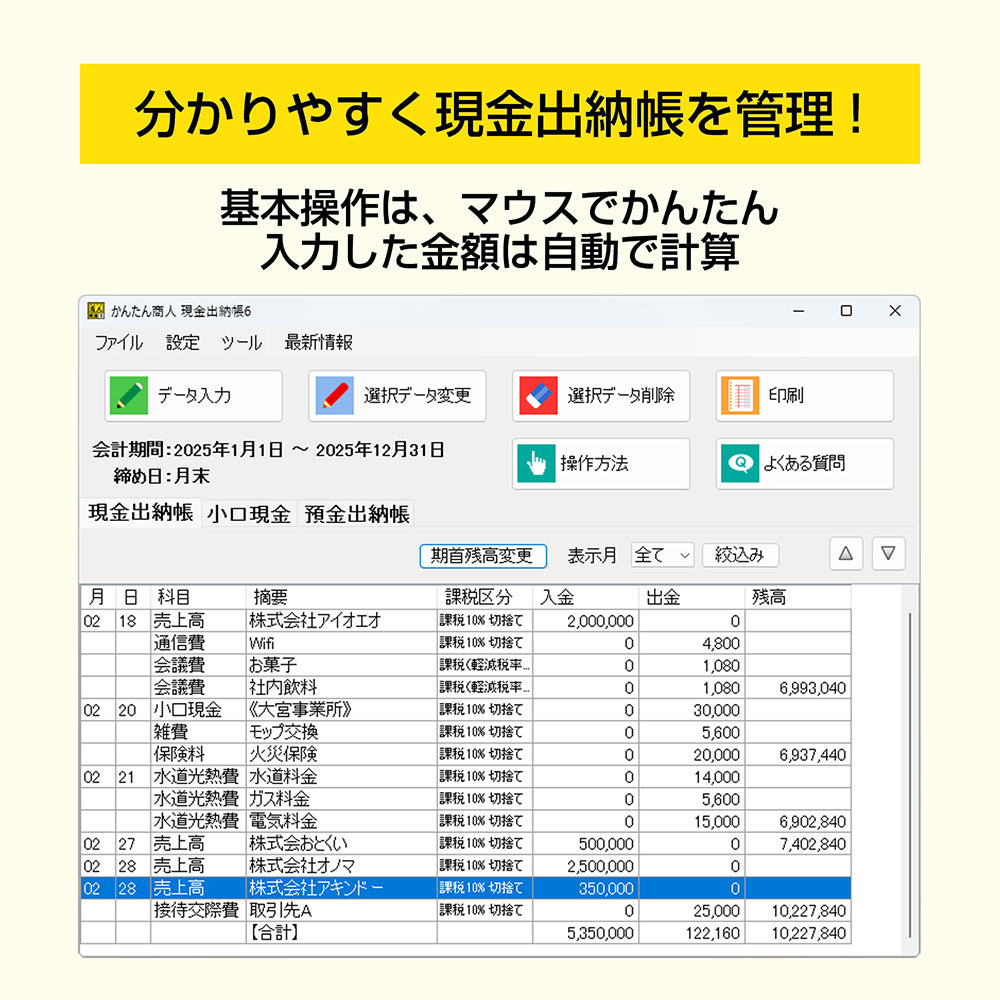Click the 期首残高変更 button
Image resolution: width=1000 pixels, height=1000 pixels.
pyautogui.click(x=483, y=555)
